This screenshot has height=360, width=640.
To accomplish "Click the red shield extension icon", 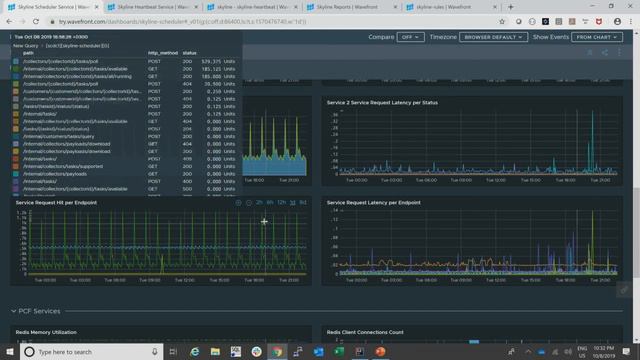I will (599, 22).
